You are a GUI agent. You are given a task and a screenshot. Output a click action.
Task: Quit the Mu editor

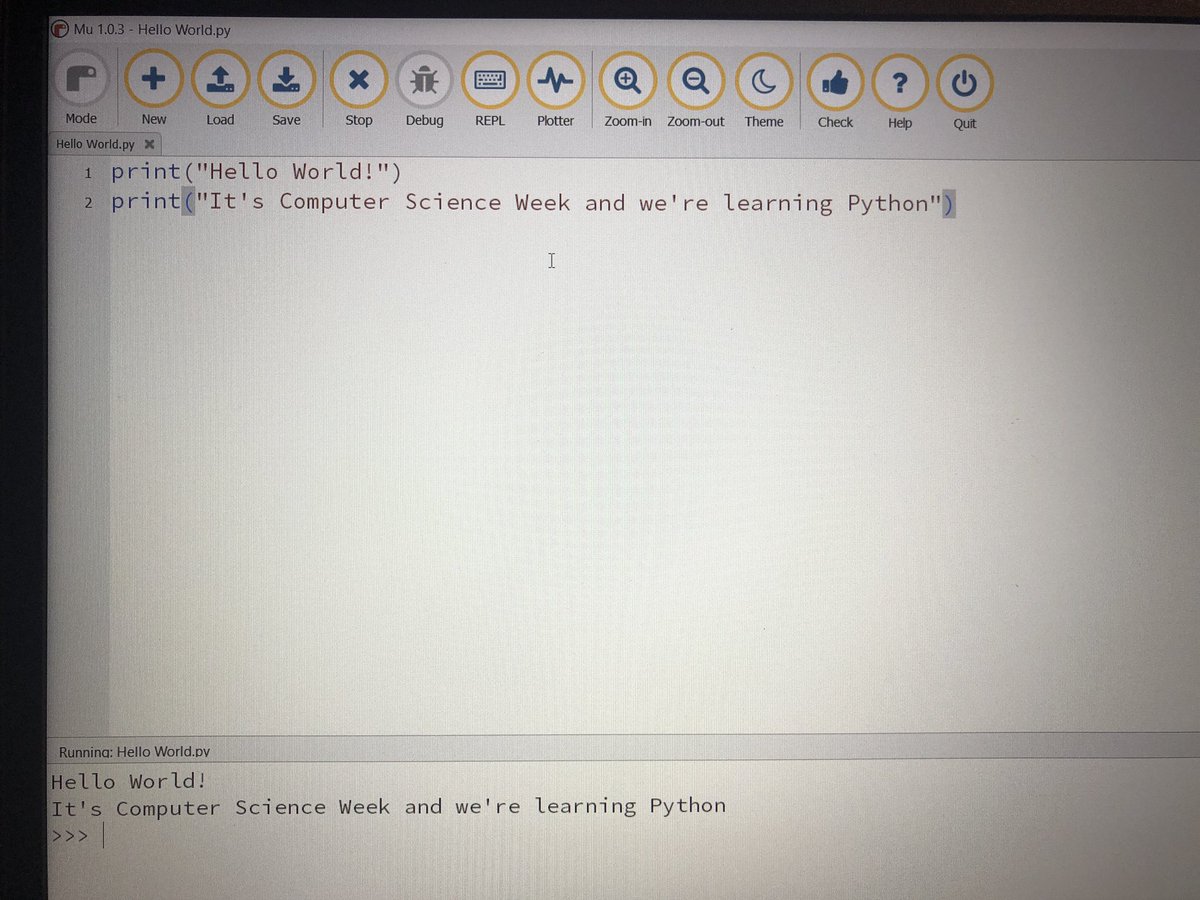click(x=964, y=77)
